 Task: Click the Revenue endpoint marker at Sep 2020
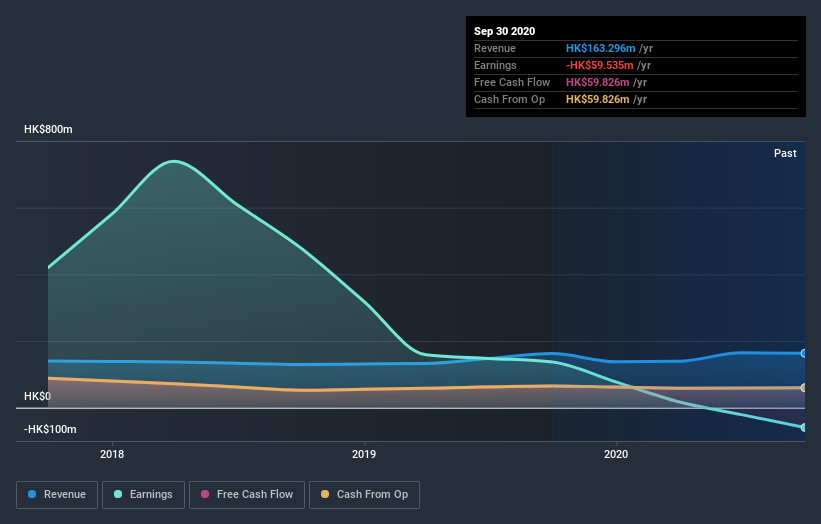[804, 353]
